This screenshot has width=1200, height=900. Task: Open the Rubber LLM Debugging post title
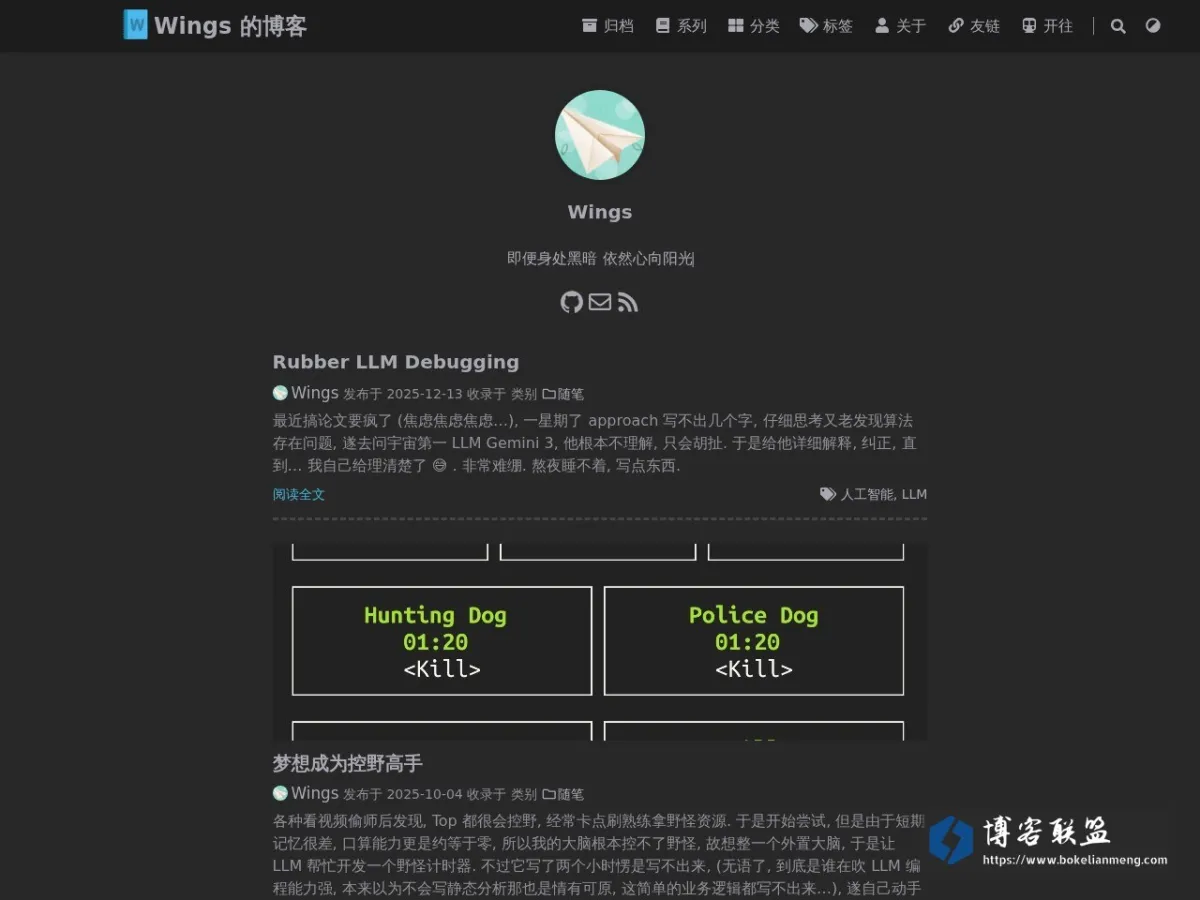point(396,362)
